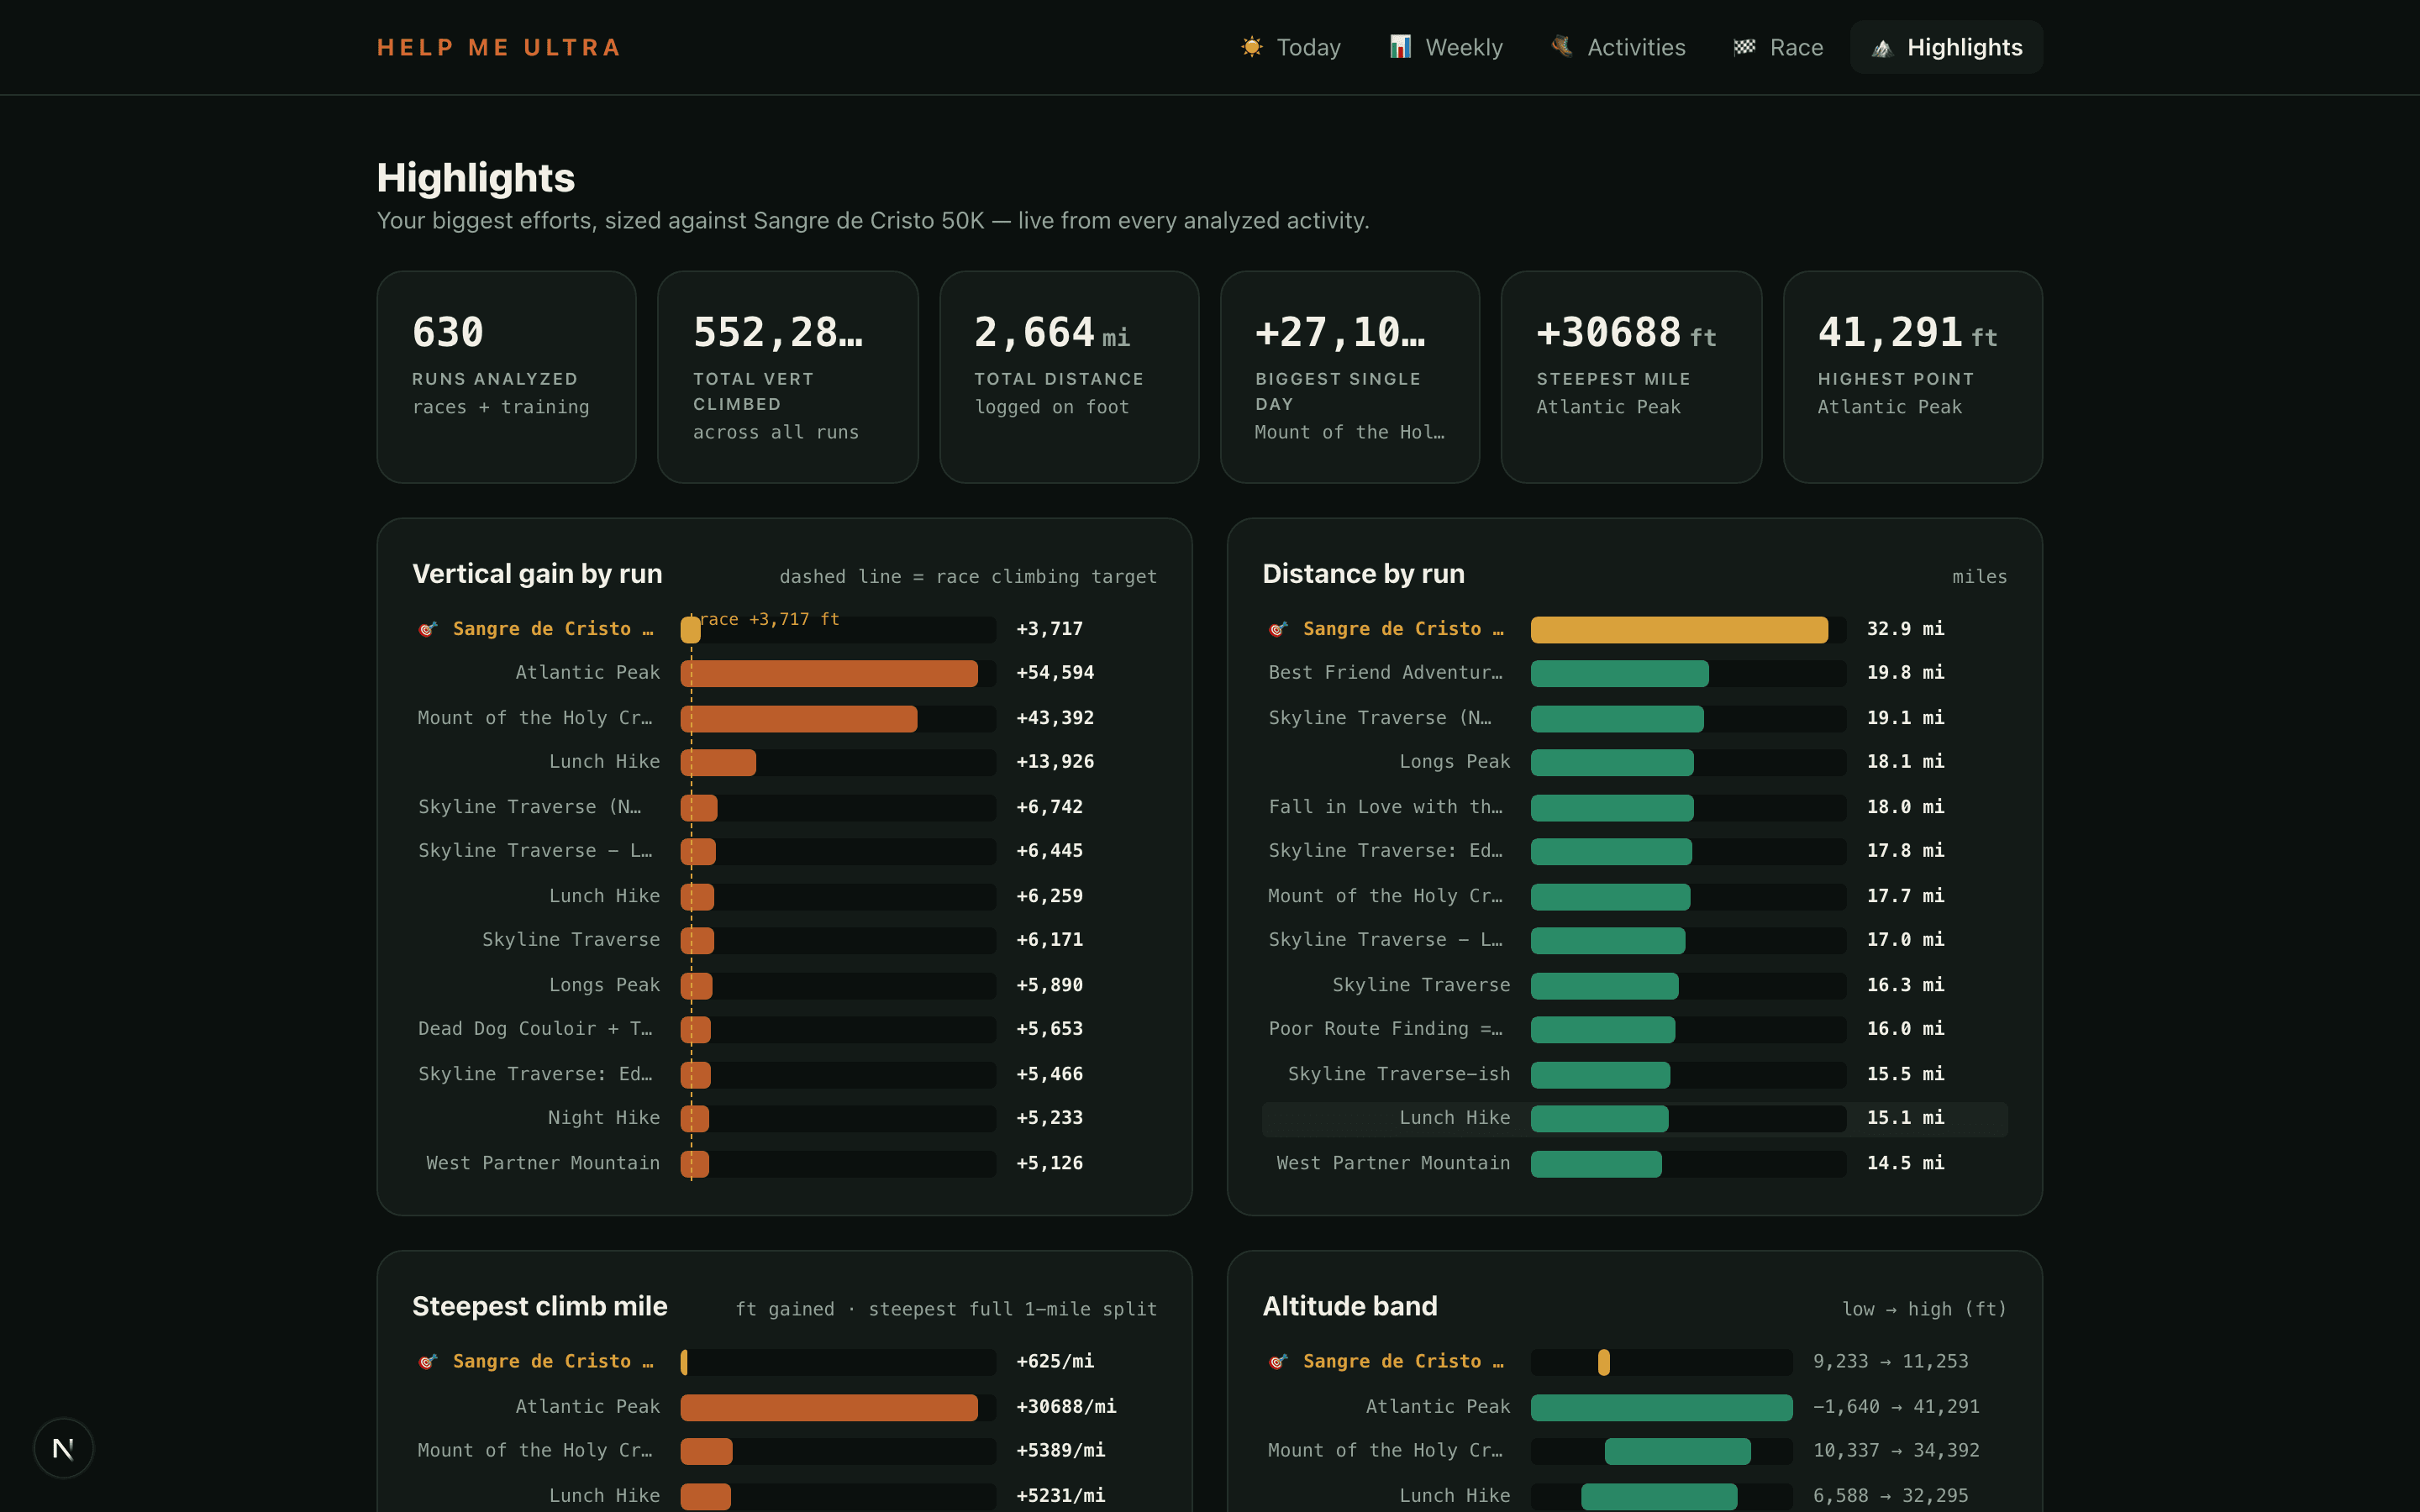This screenshot has width=2420, height=1512.
Task: Click target icon in Vertical gain by run
Action: point(428,629)
